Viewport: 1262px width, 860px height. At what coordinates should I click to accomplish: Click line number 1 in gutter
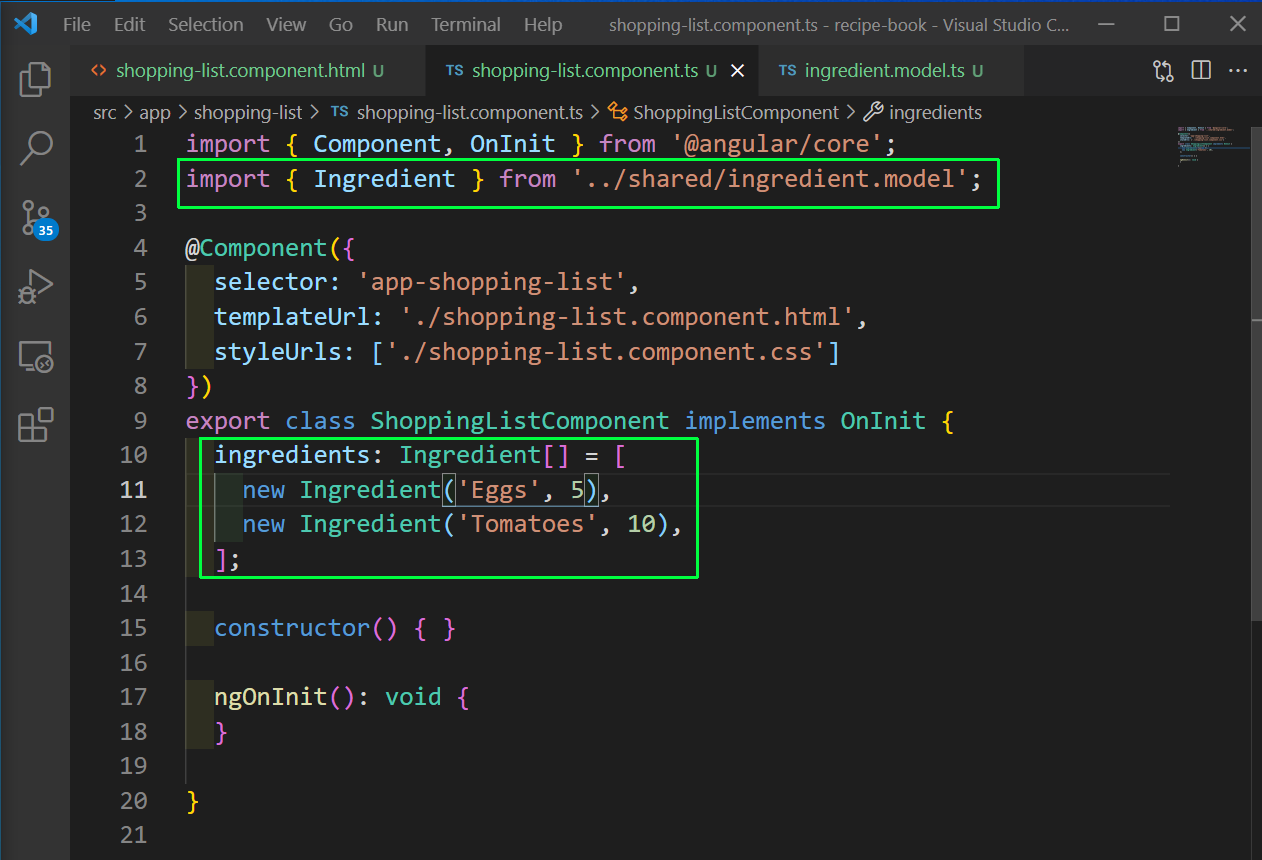click(x=139, y=144)
